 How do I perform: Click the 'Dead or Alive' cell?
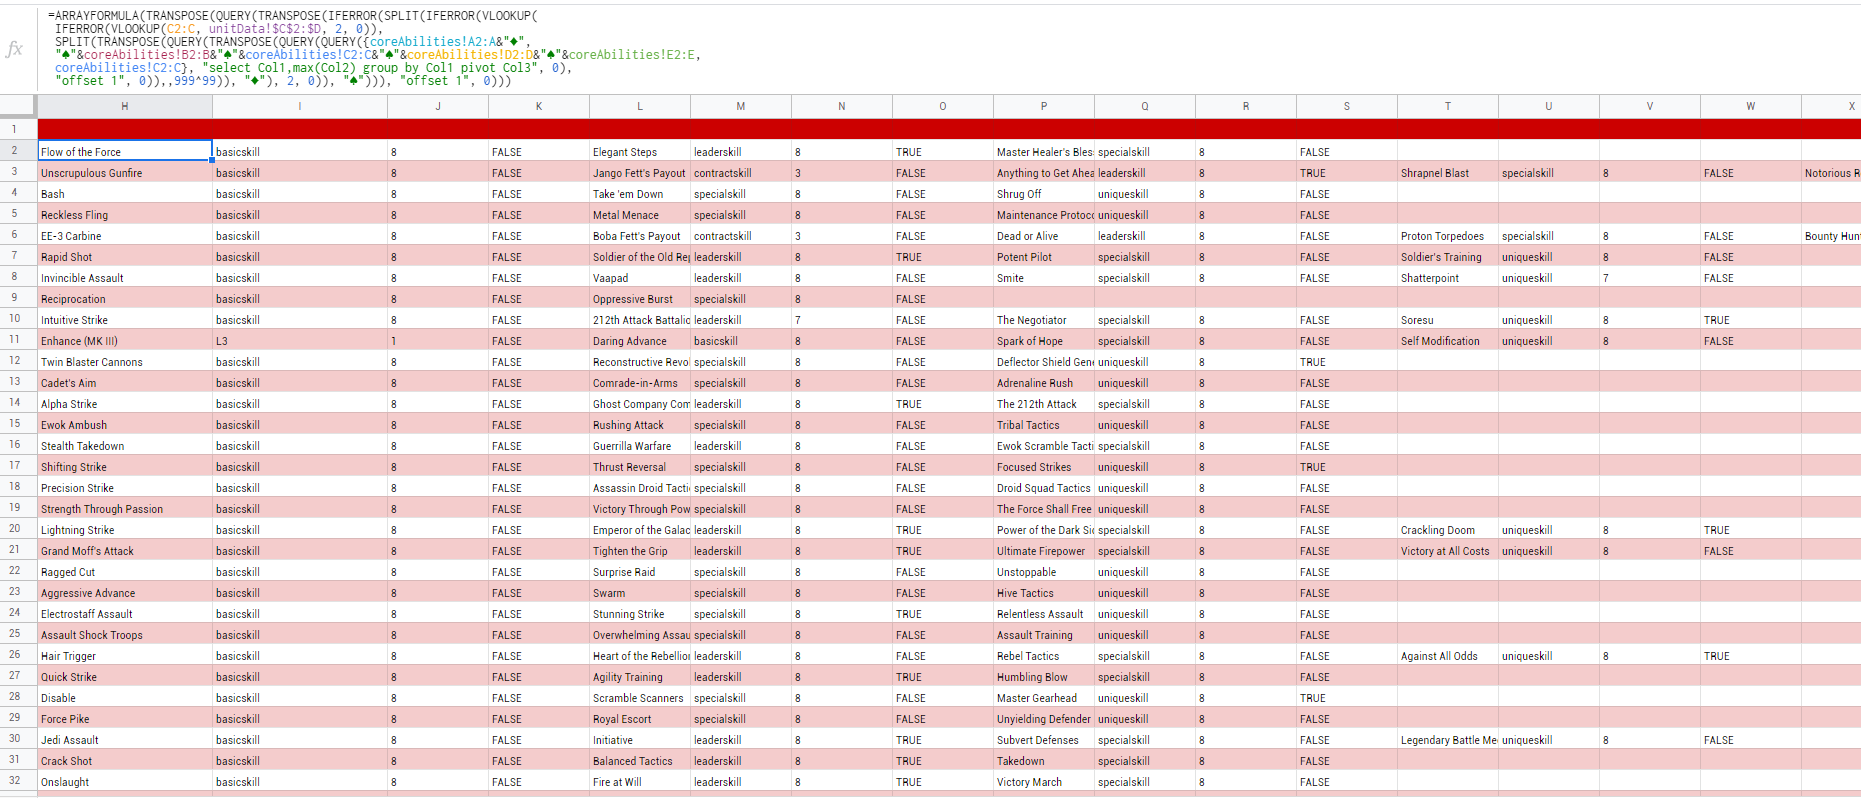1044,236
